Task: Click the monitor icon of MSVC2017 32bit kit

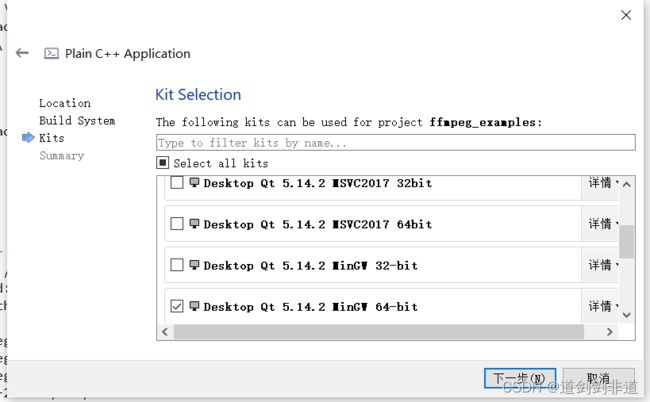Action: 194,182
